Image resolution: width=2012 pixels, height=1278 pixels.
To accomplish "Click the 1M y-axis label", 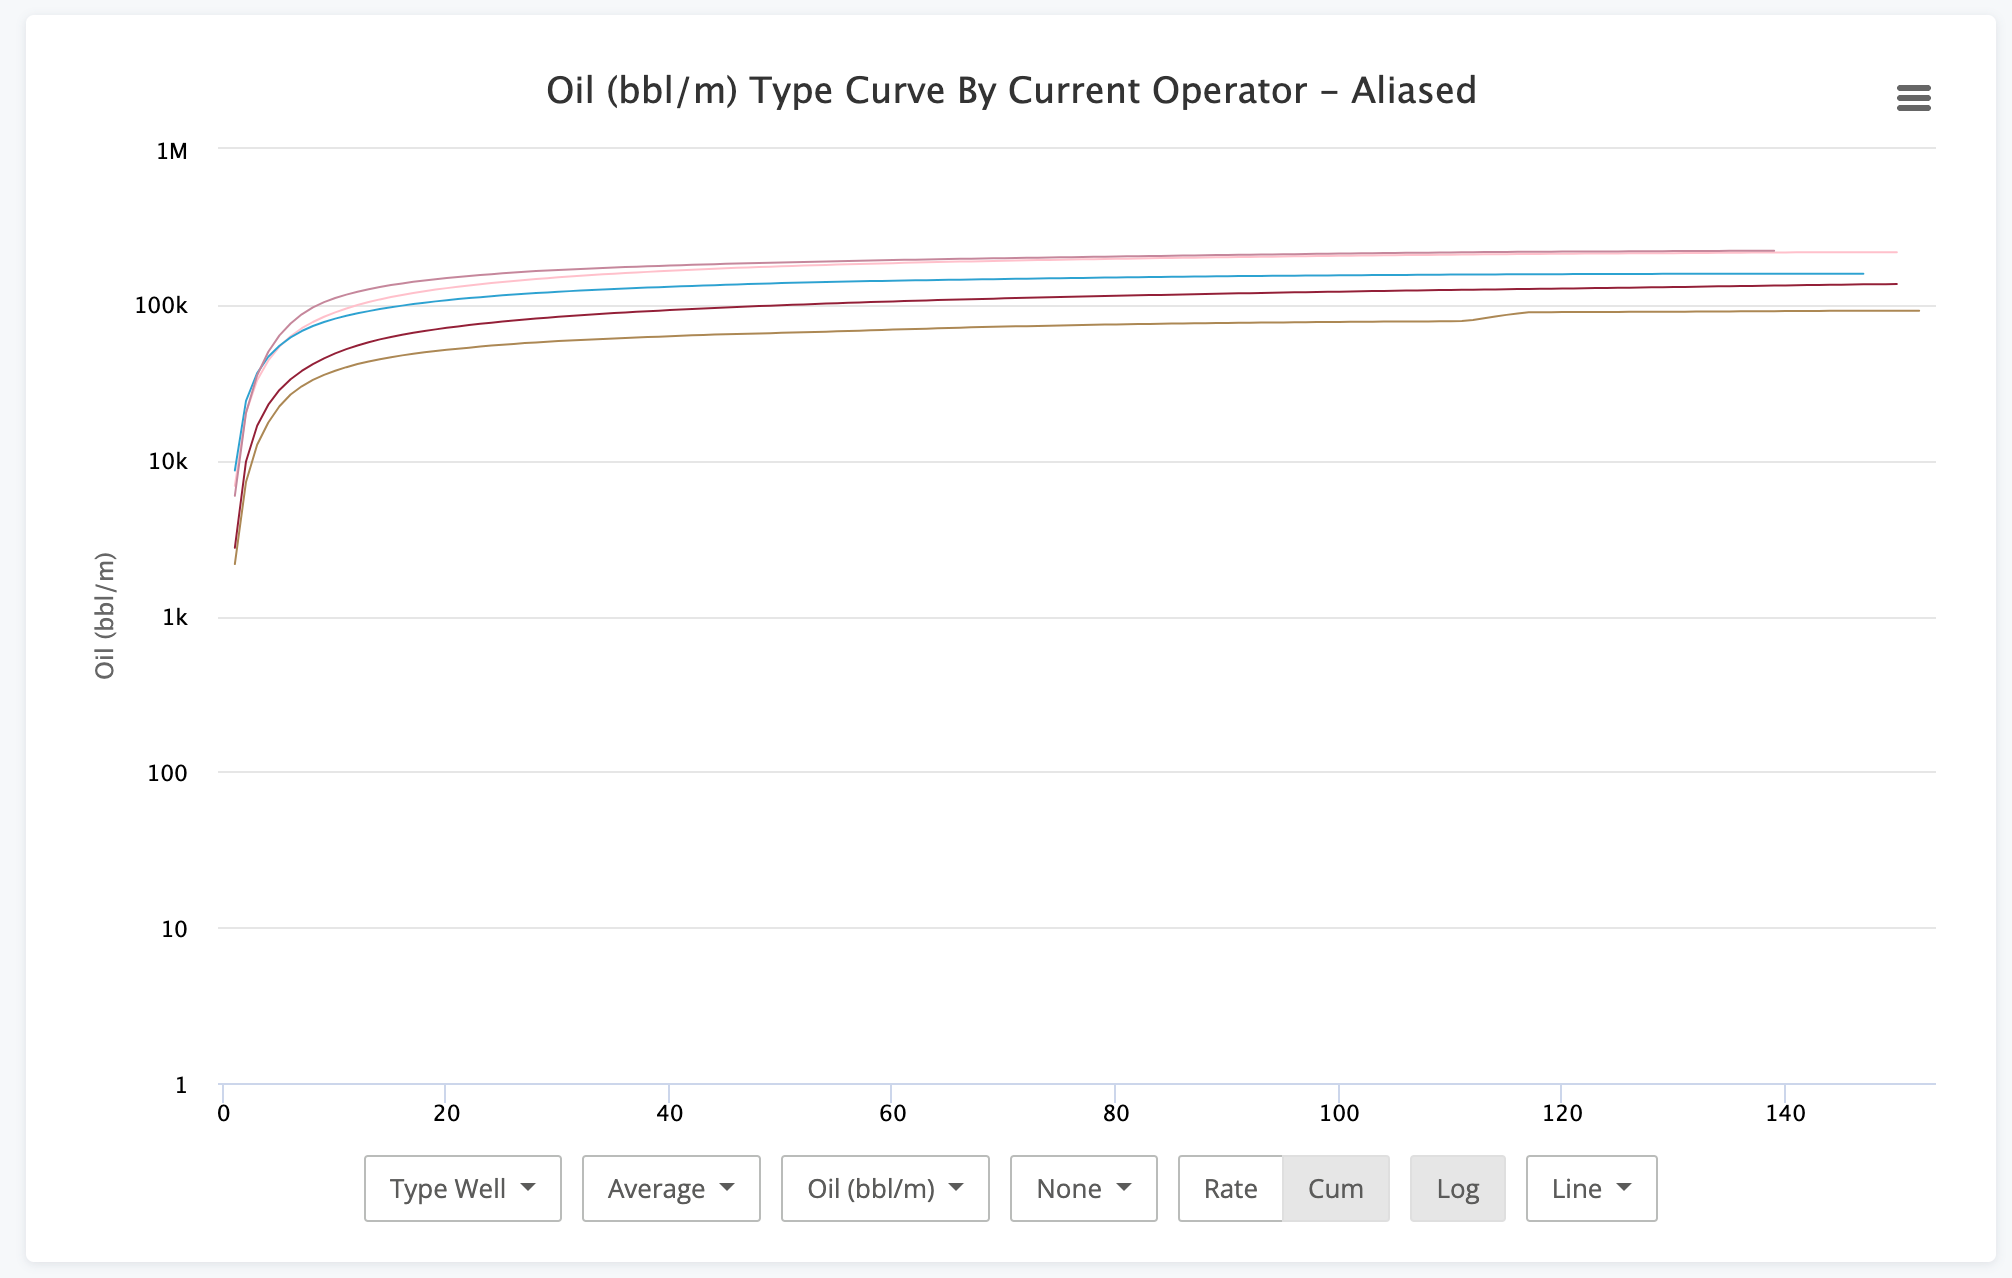I will coord(171,151).
